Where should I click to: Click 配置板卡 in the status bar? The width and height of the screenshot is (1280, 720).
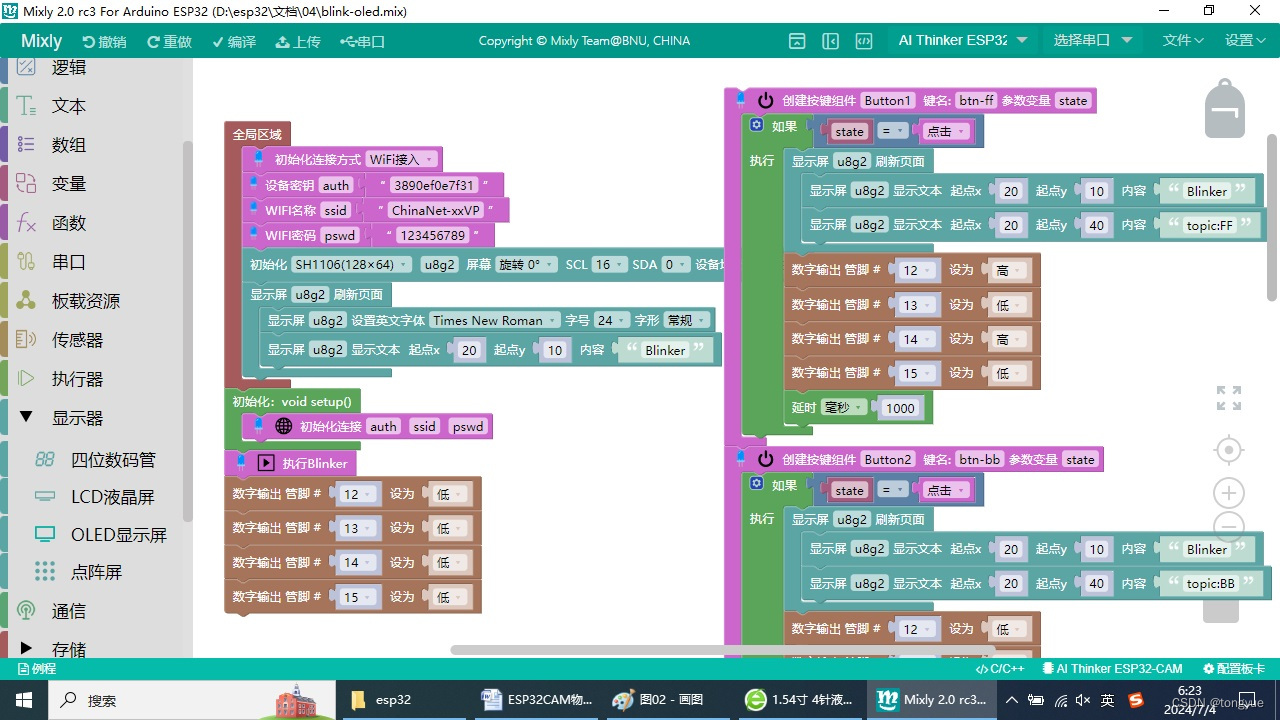[1234, 669]
